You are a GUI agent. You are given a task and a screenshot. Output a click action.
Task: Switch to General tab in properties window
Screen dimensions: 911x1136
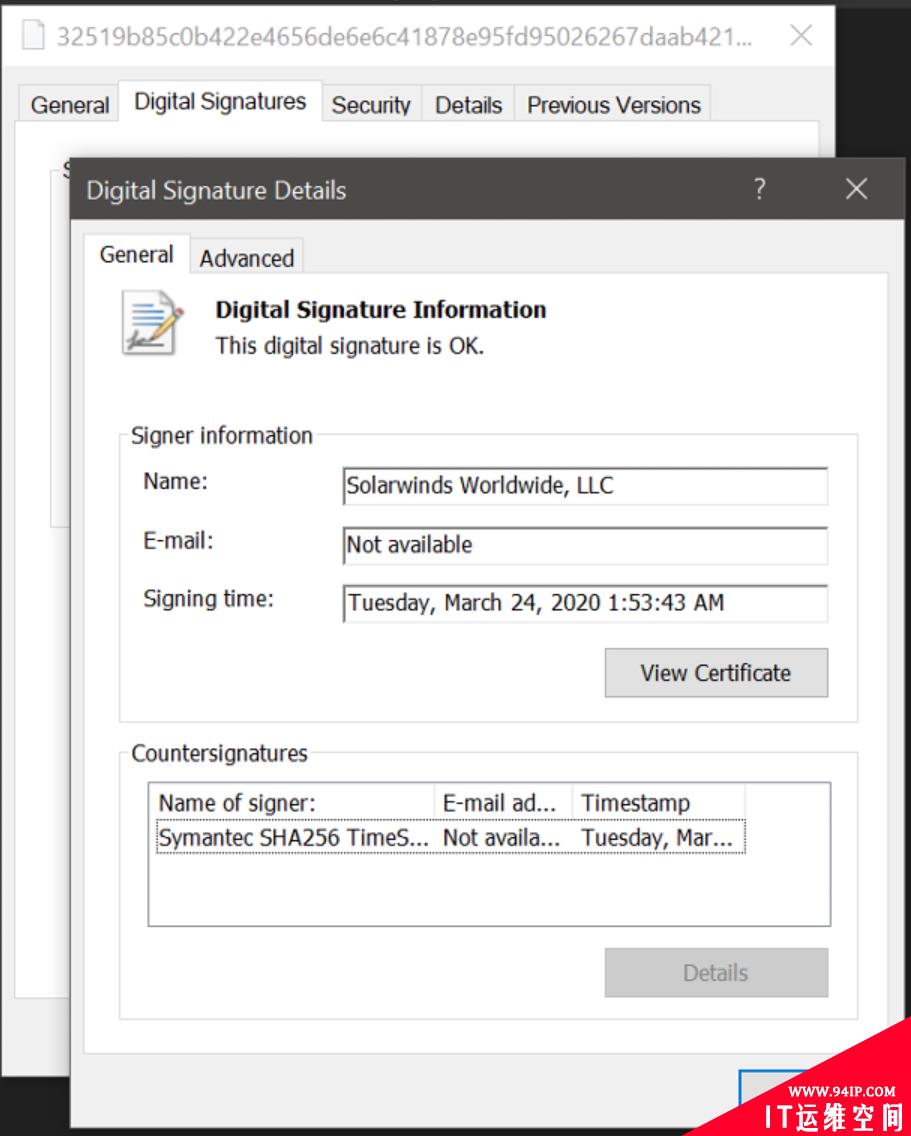pyautogui.click(x=70, y=105)
